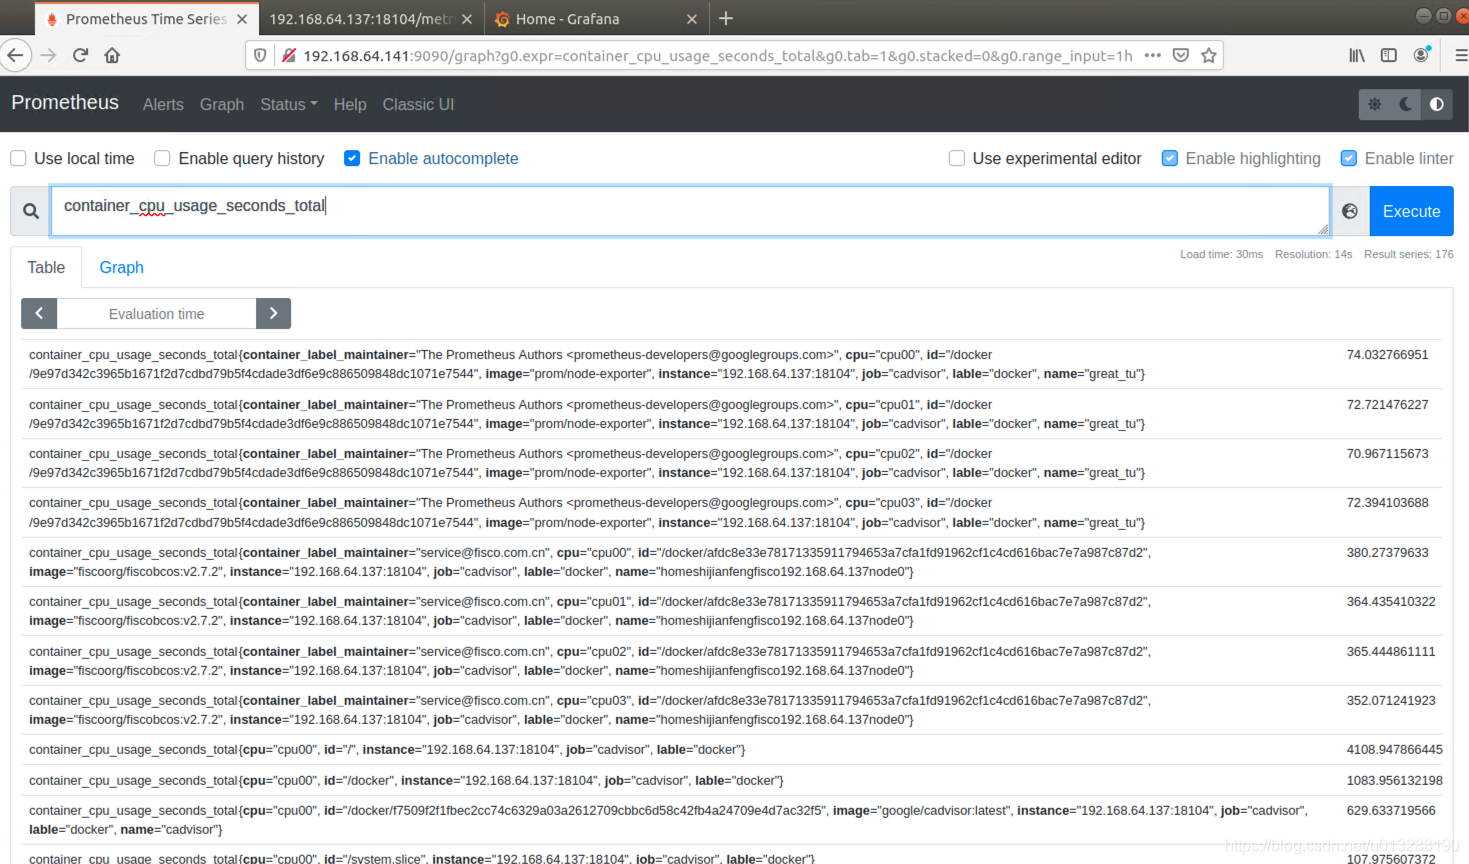Click Load time: 30ms text

click(1221, 254)
